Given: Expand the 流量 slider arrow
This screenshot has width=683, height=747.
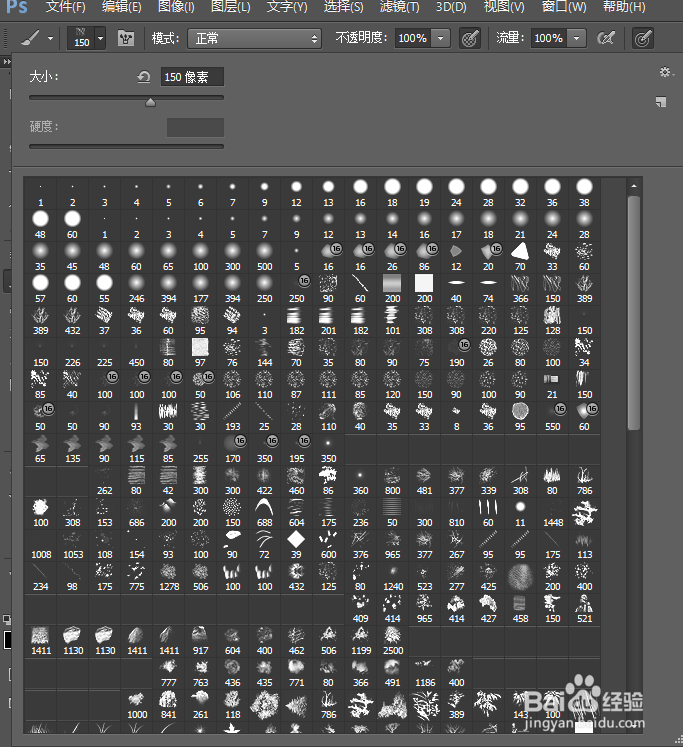Looking at the screenshot, I should (576, 38).
